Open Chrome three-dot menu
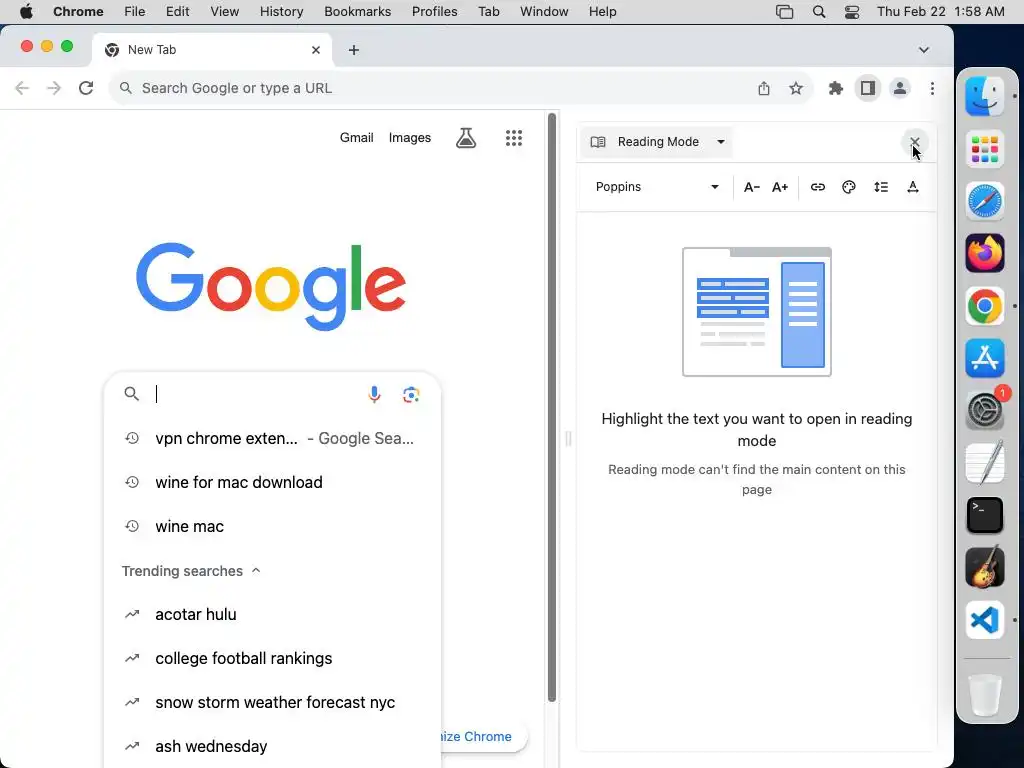The width and height of the screenshot is (1024, 768). (x=932, y=88)
